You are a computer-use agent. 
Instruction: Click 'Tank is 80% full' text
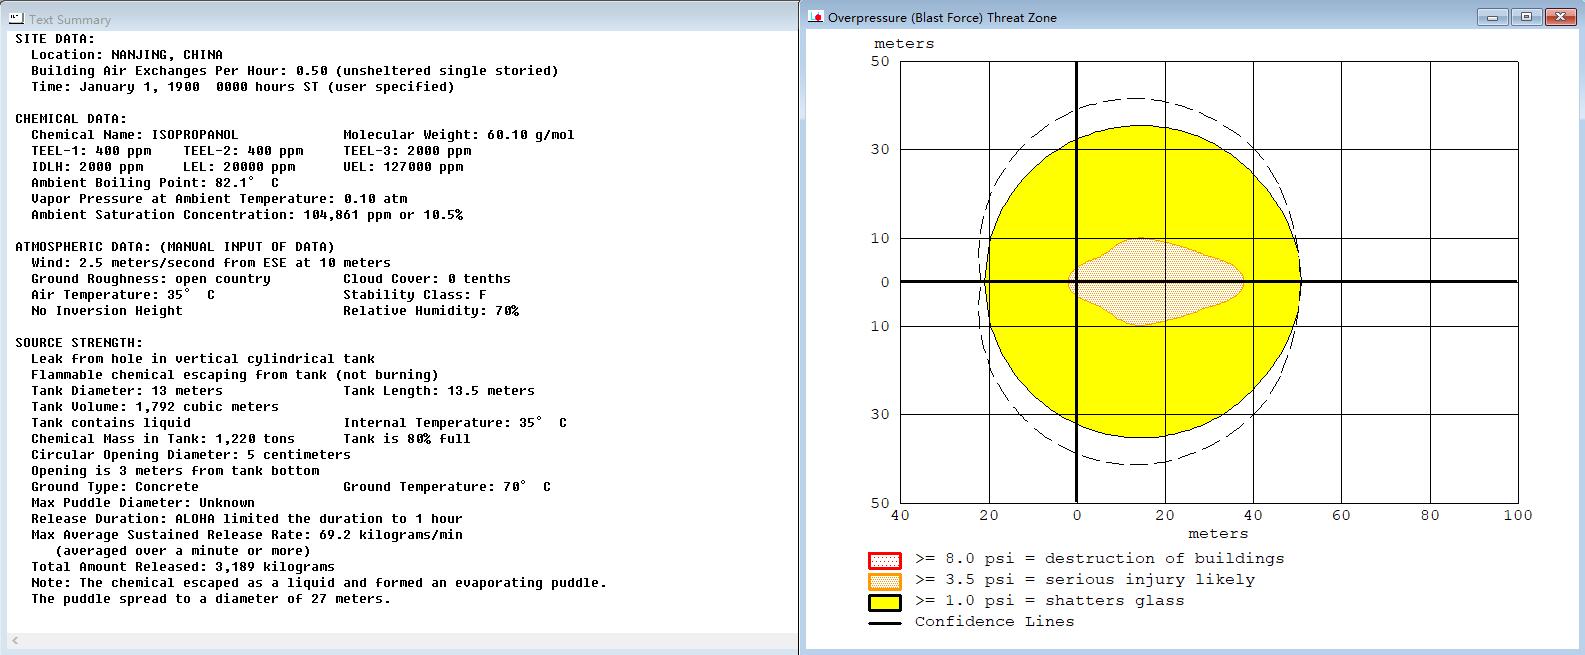[x=407, y=439]
